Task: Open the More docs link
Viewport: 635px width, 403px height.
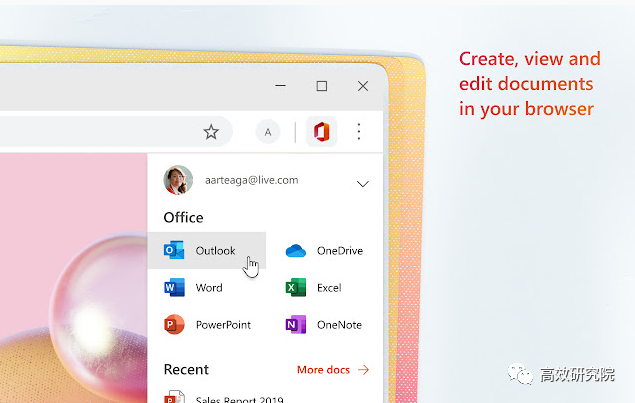Action: pos(333,369)
